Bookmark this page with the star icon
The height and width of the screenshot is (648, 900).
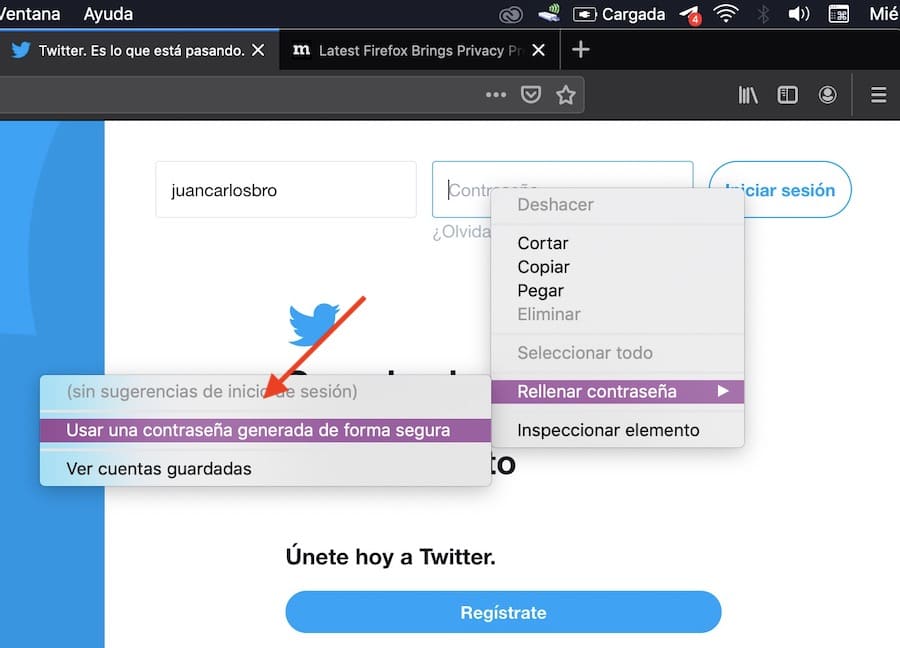[565, 95]
